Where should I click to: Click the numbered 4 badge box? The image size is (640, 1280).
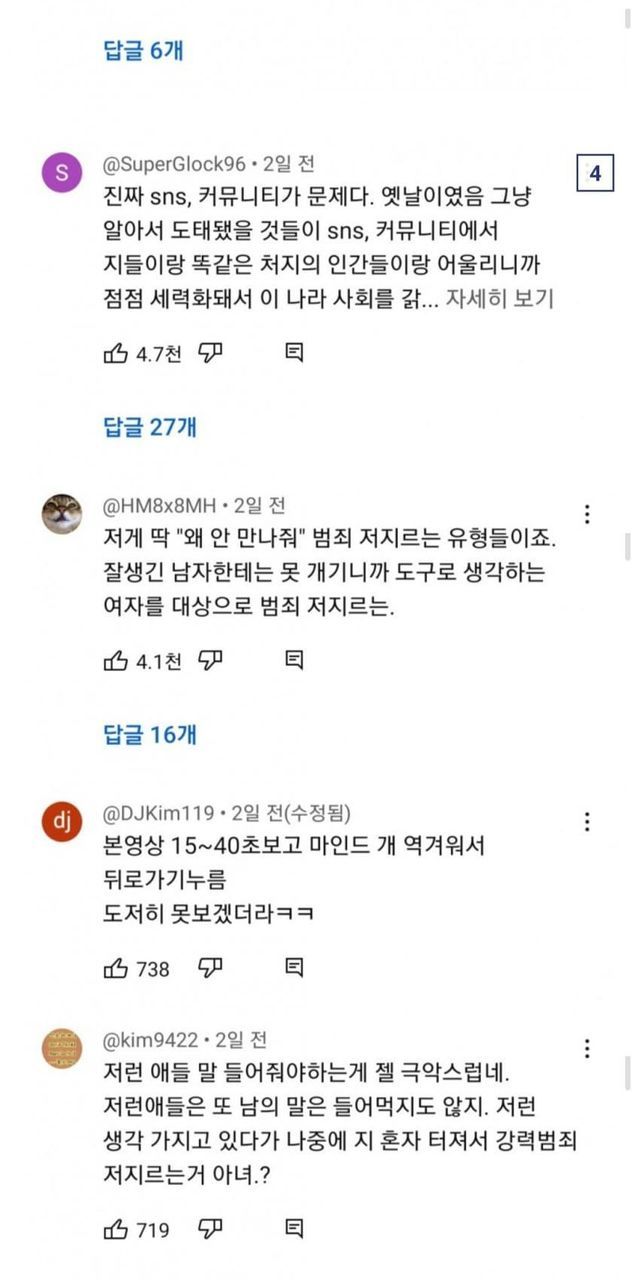point(594,174)
